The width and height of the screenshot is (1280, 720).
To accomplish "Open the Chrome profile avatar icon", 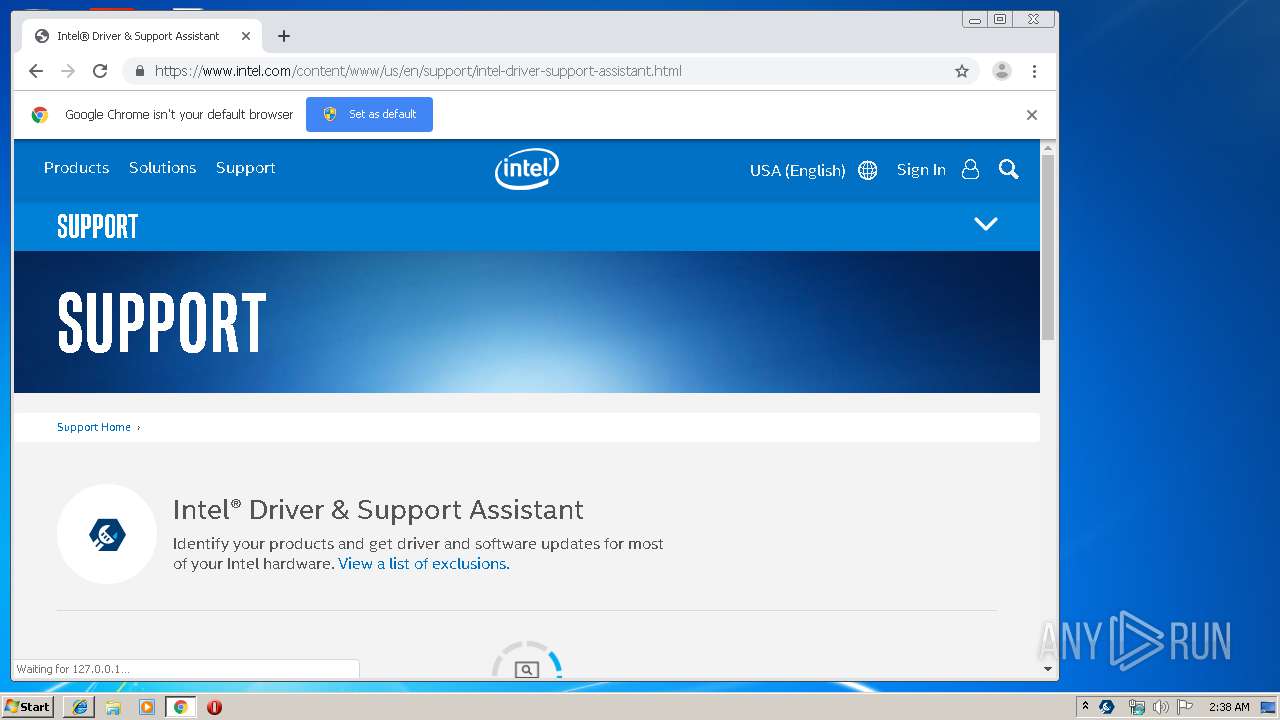I will click(x=1001, y=71).
